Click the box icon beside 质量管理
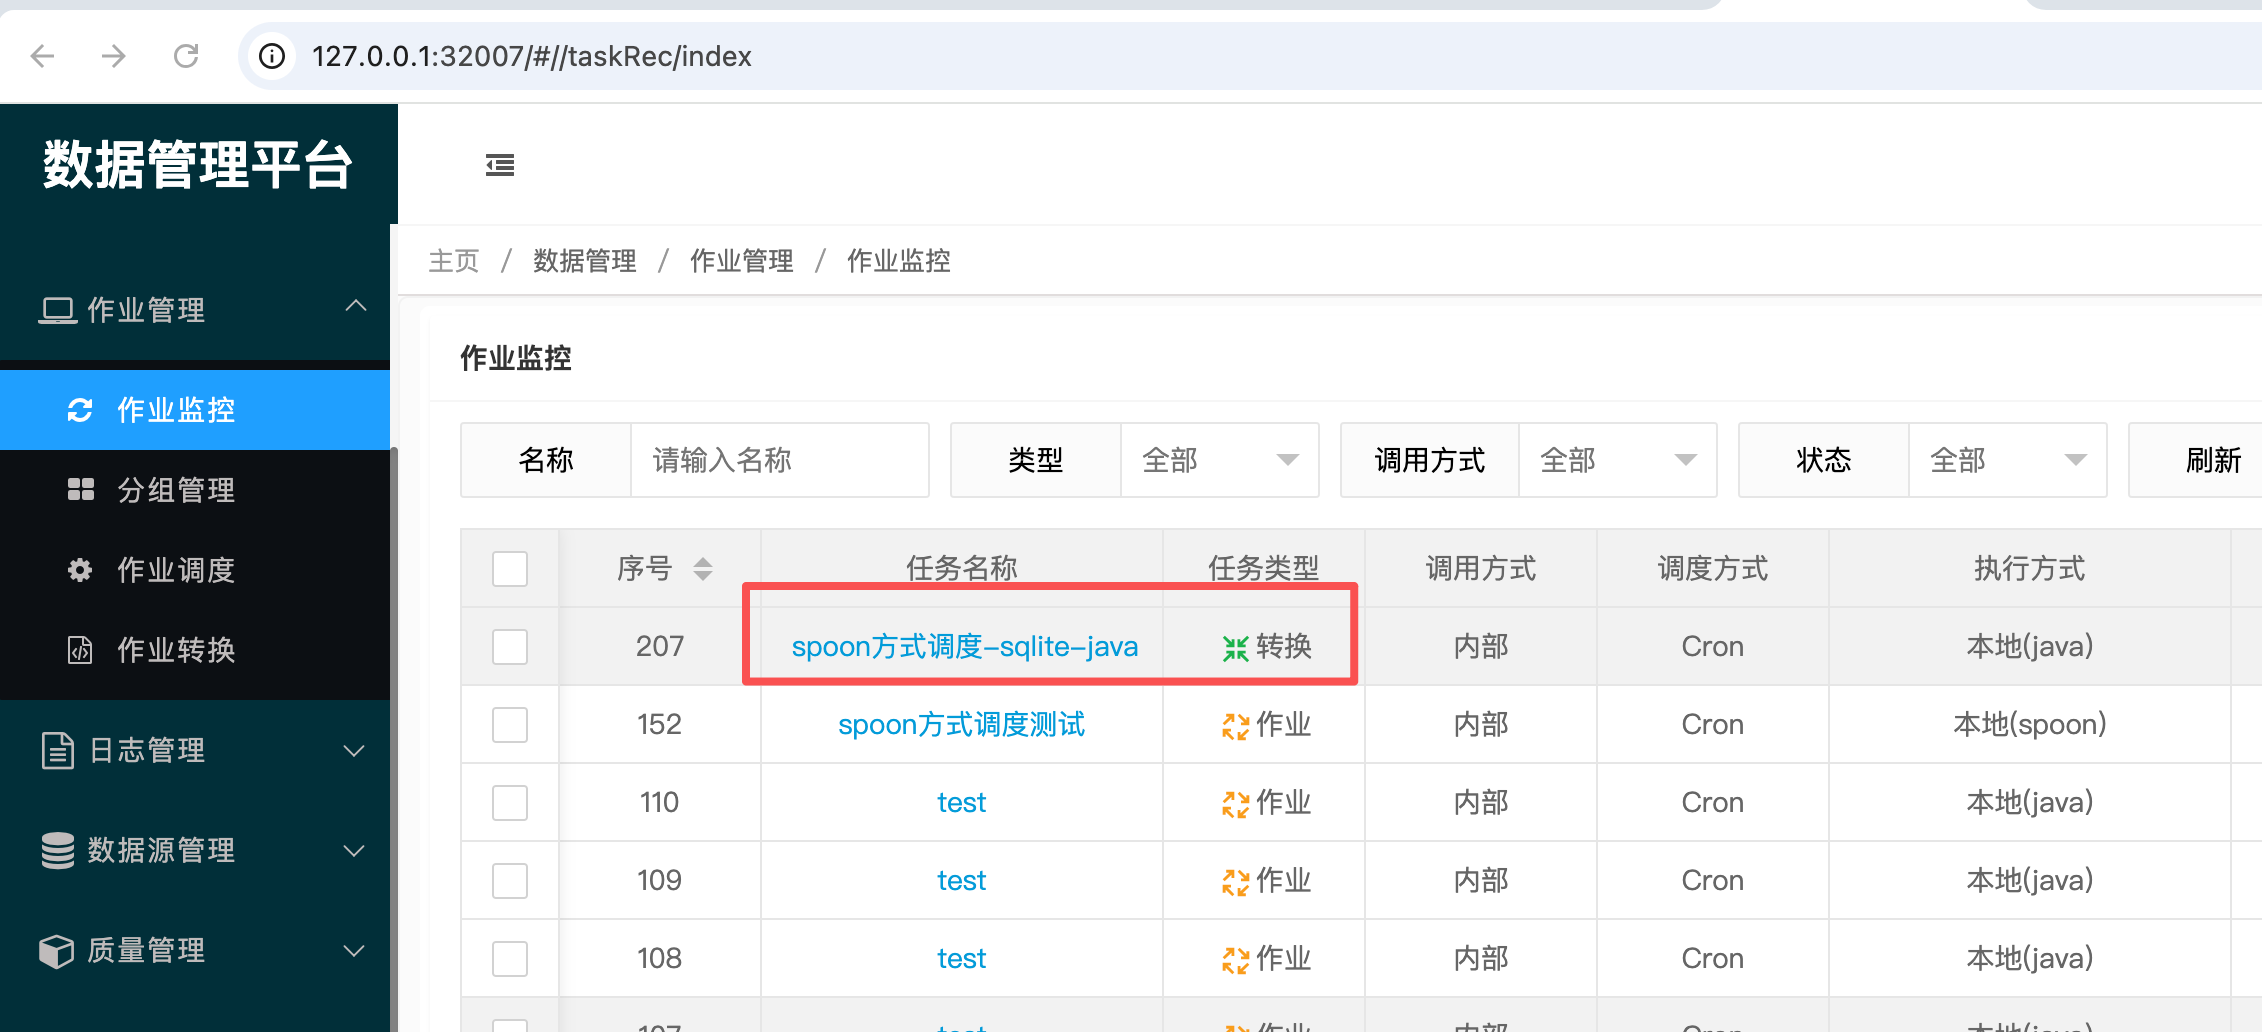This screenshot has width=2262, height=1032. [57, 950]
